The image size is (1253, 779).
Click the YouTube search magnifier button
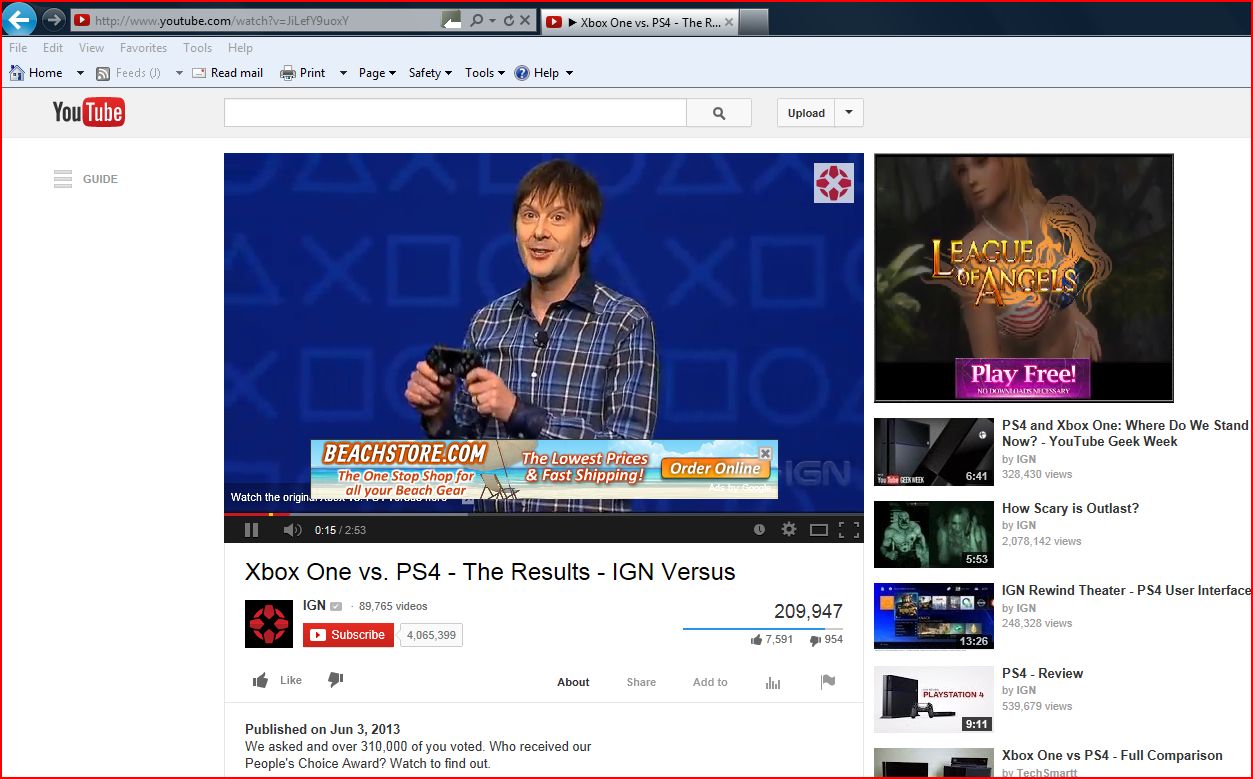(719, 113)
